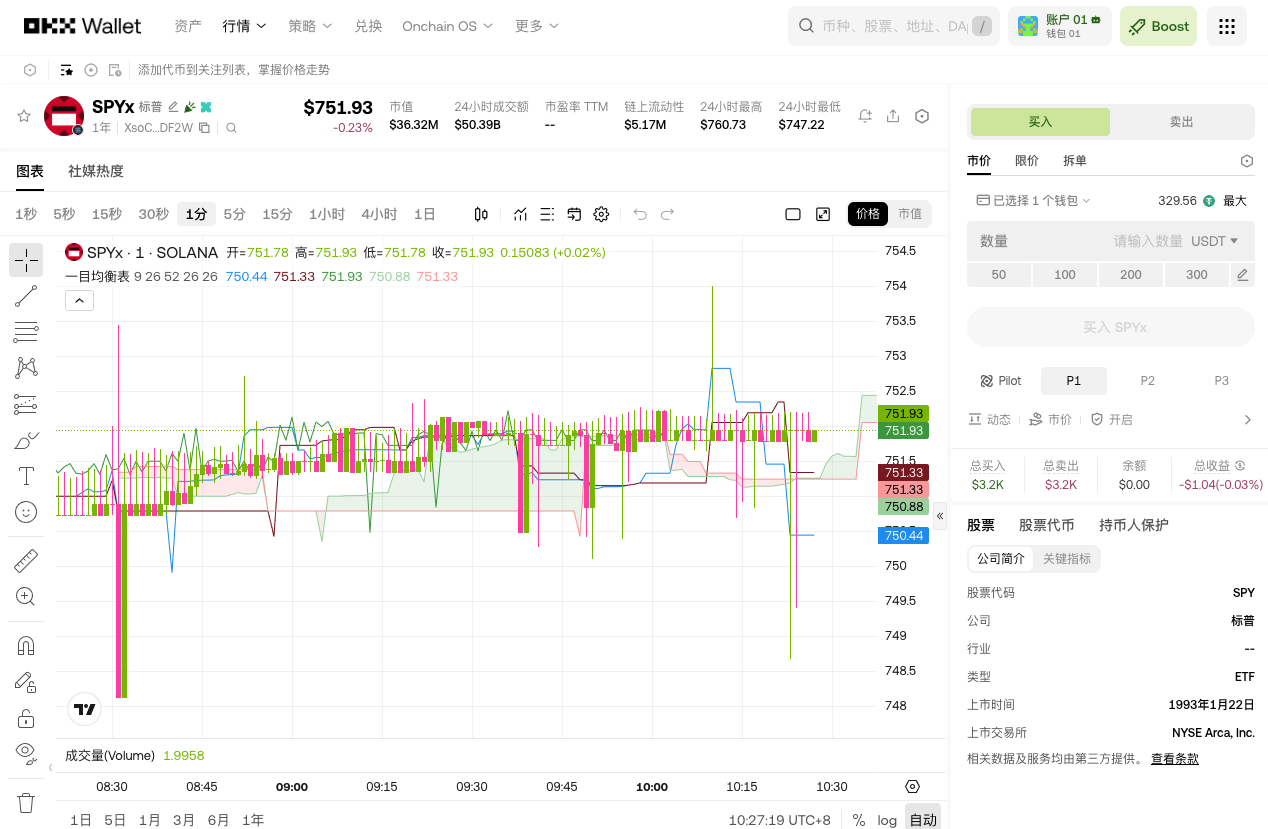
Task: Switch to the 社媒热度 tab
Action: point(96,171)
